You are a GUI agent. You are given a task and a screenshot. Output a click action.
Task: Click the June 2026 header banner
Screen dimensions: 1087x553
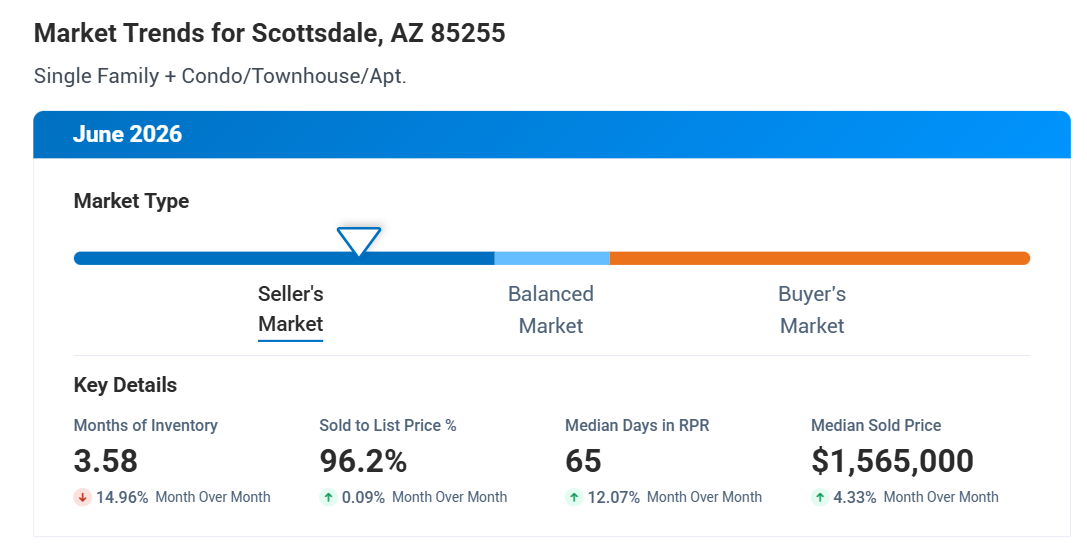[x=552, y=134]
